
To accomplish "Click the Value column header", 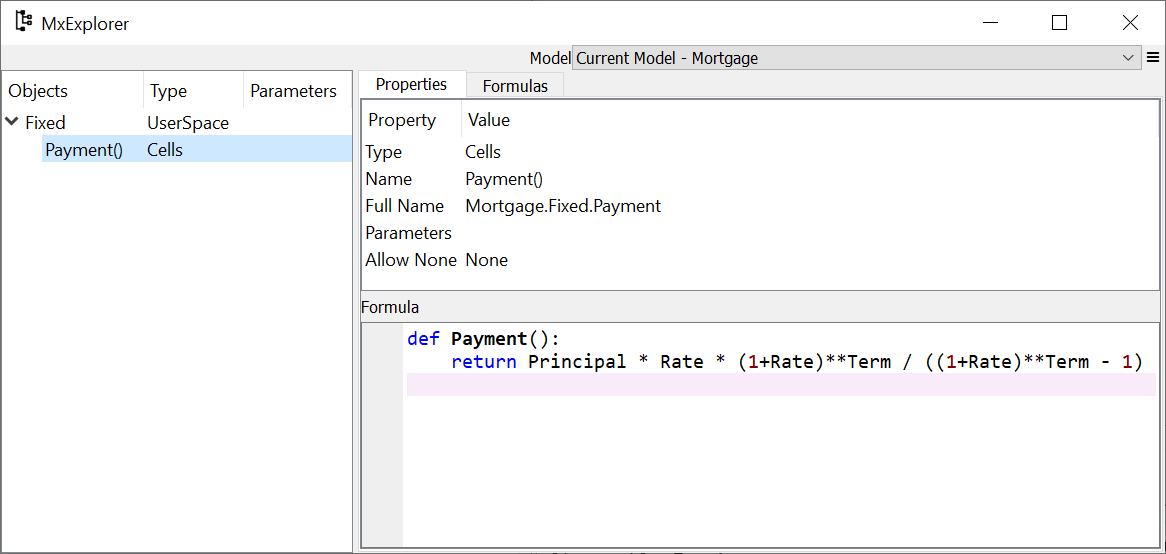I will pos(810,119).
